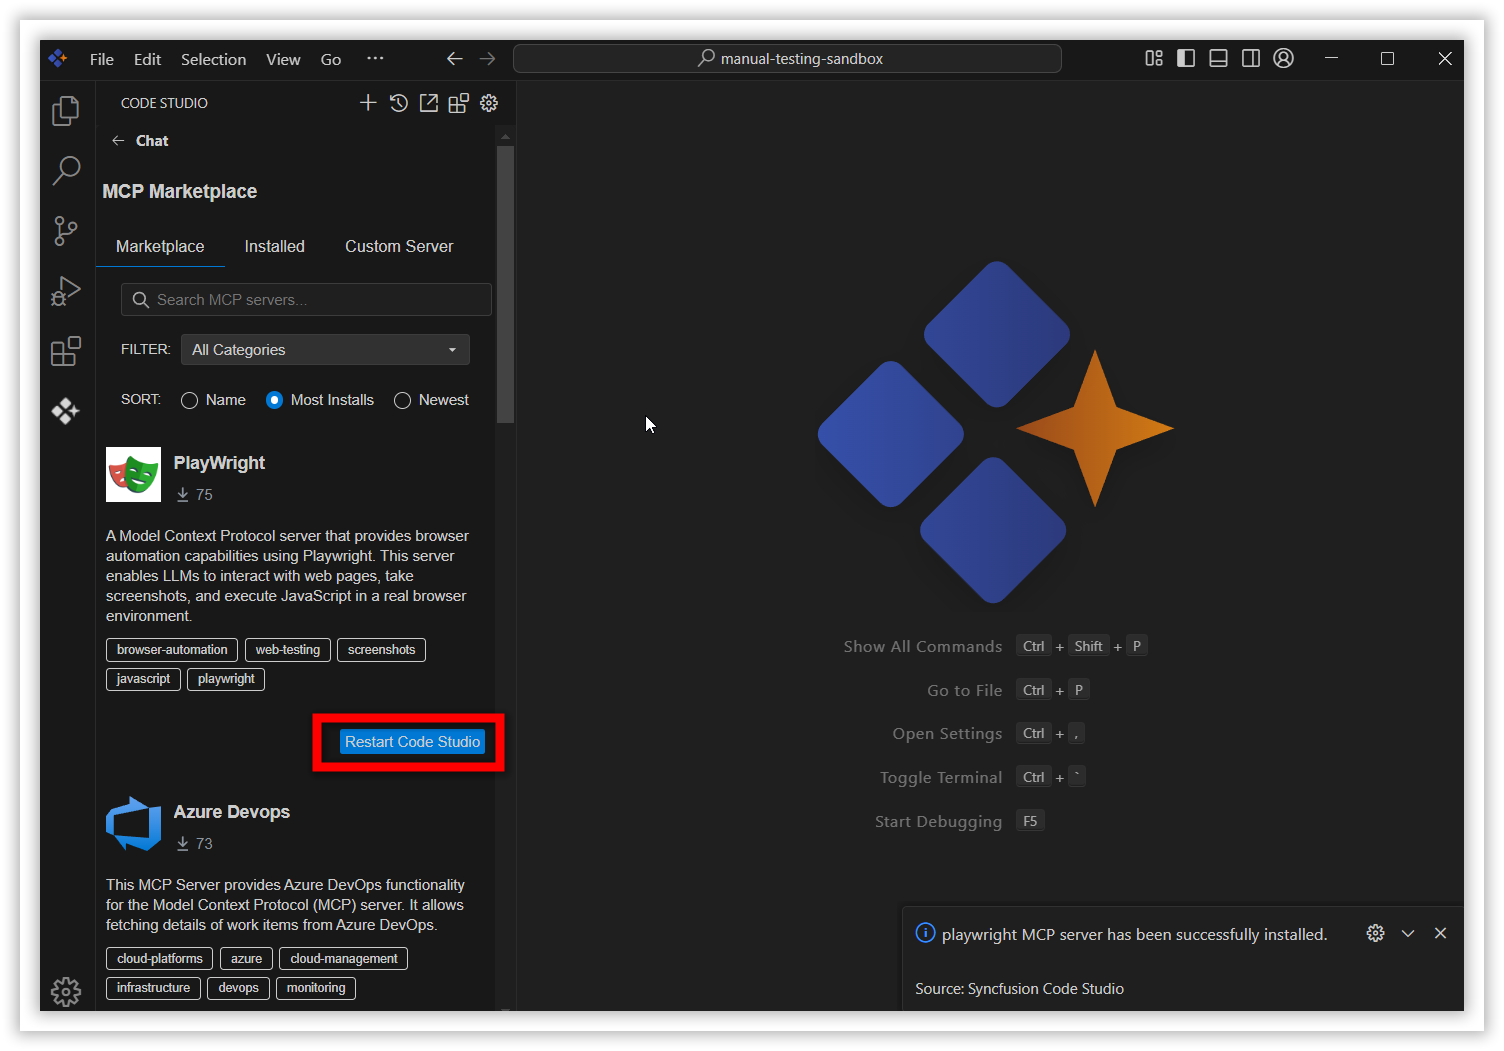Screen dimensions: 1504x1051
Task: Click the marketplace panel scrollbar
Action: [505, 285]
